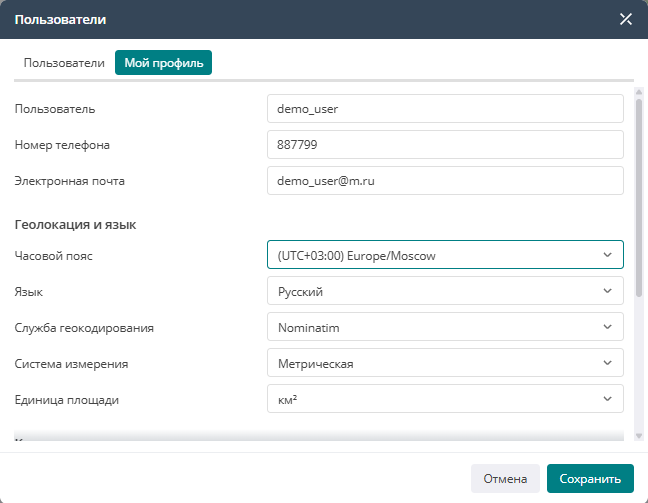The image size is (648, 503).
Task: Click the Отмена button
Action: coord(505,479)
